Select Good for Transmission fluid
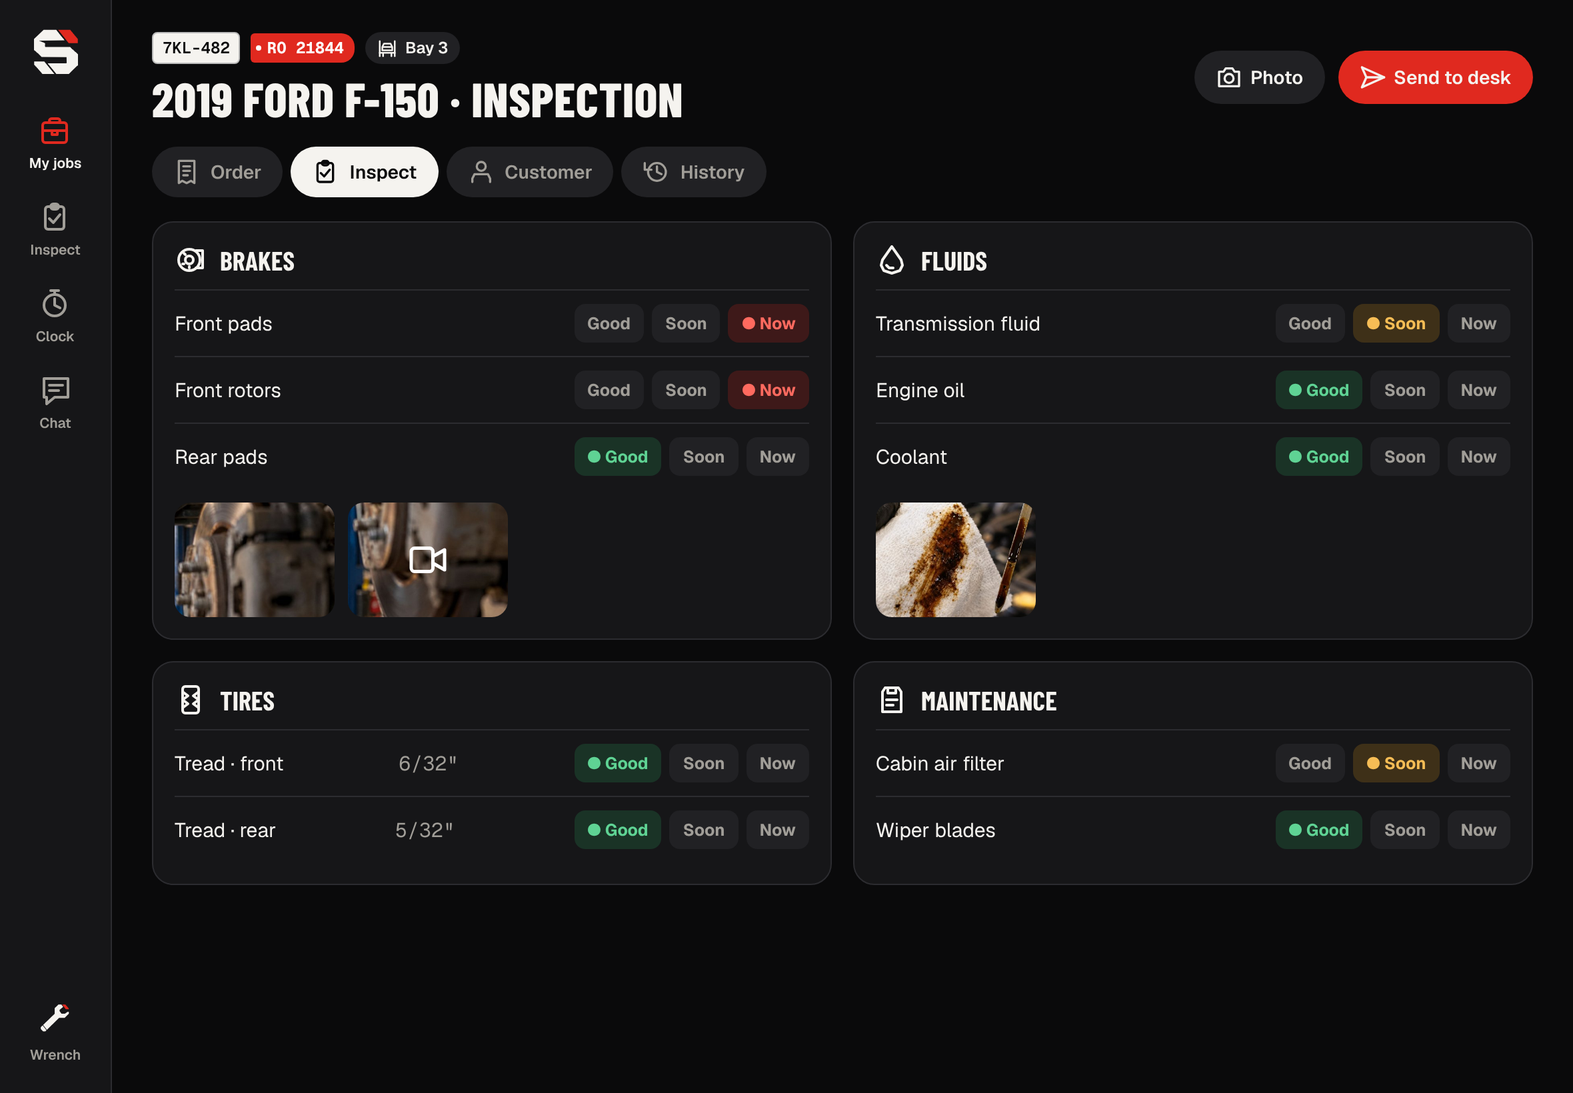This screenshot has width=1573, height=1093. click(1310, 323)
